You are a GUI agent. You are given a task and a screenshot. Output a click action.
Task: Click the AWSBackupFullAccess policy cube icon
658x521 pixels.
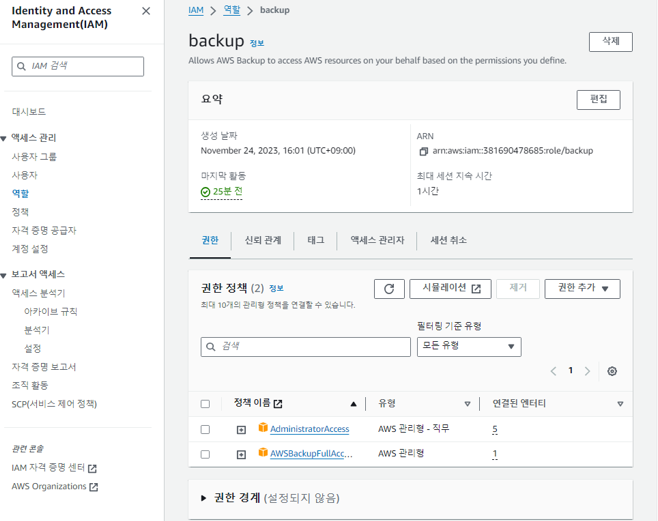coord(263,452)
